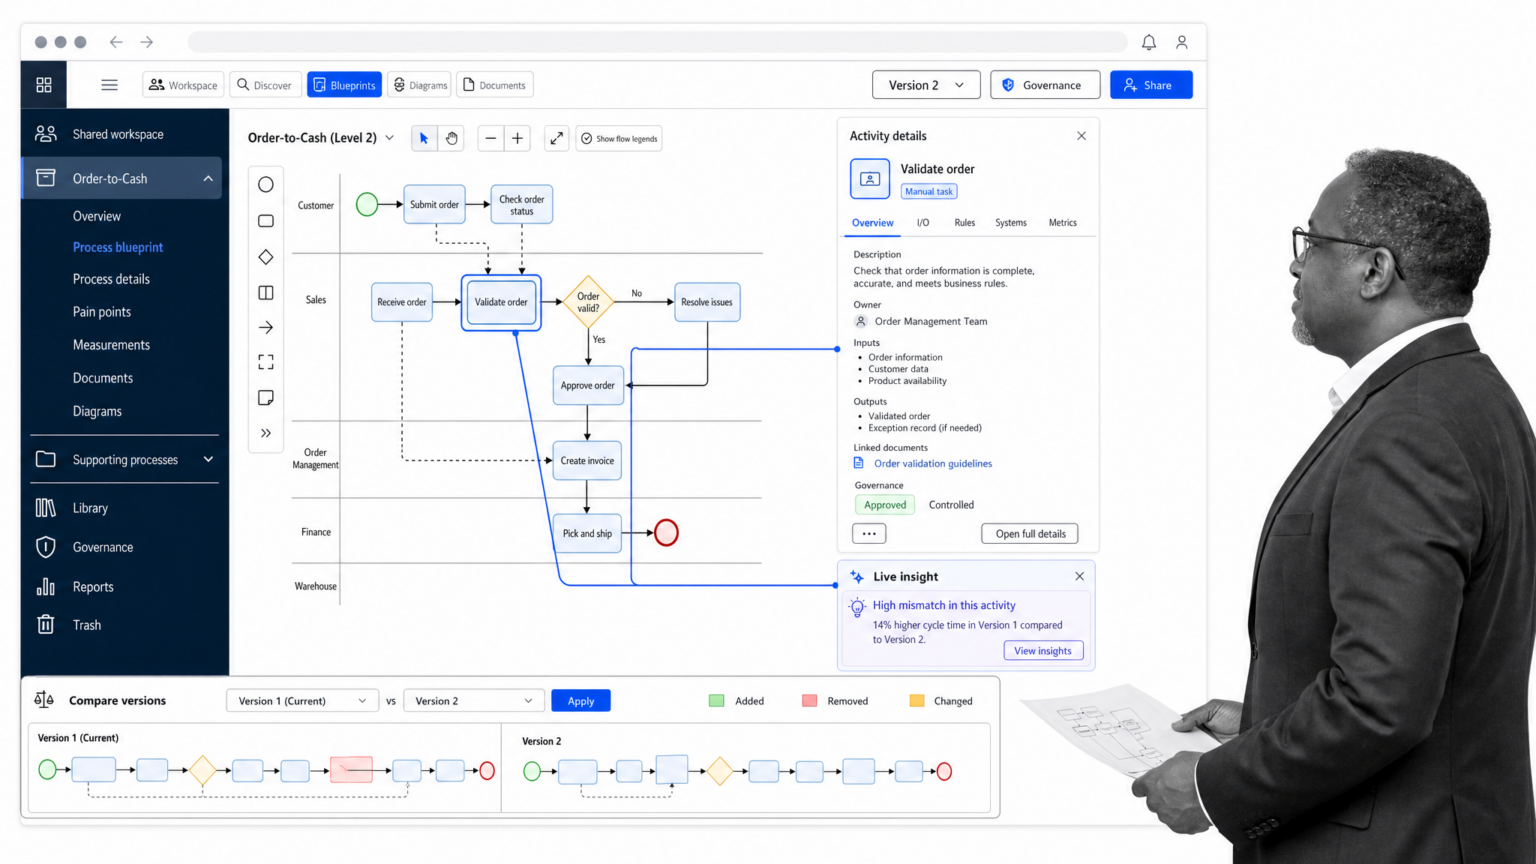This screenshot has height=864, width=1536.
Task: Select the arrow connector tool
Action: pyautogui.click(x=266, y=327)
